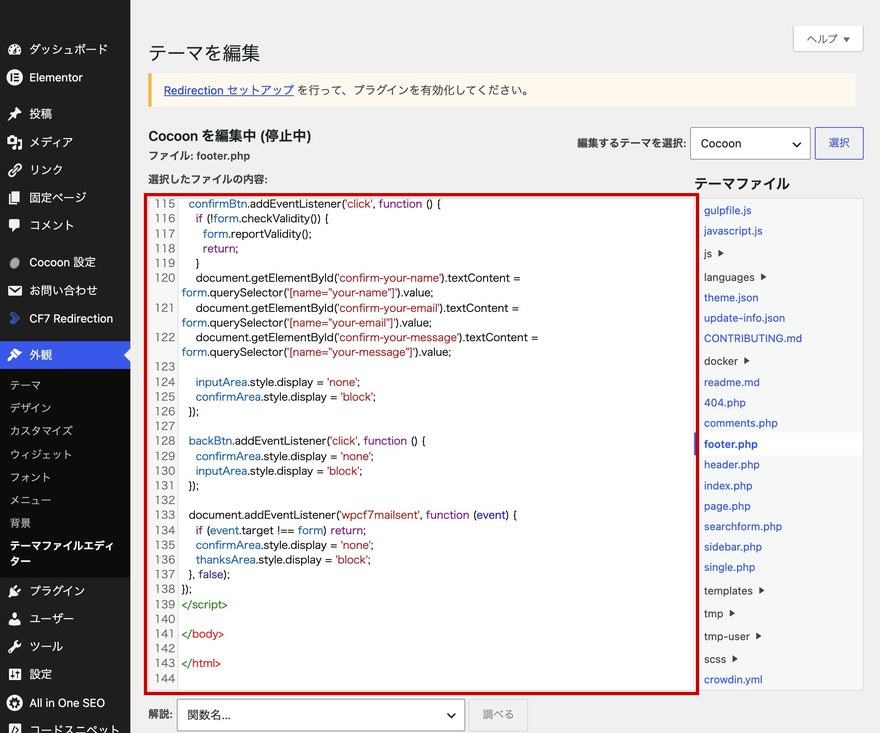Click the wrench icon beside ツール
880x733 pixels.
(x=15, y=646)
